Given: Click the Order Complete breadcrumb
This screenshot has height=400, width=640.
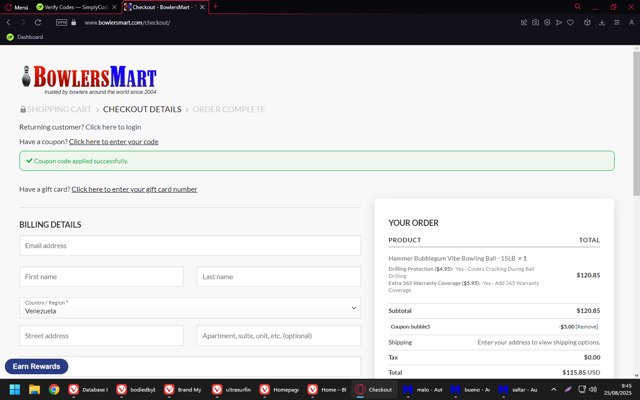Looking at the screenshot, I should (x=229, y=109).
